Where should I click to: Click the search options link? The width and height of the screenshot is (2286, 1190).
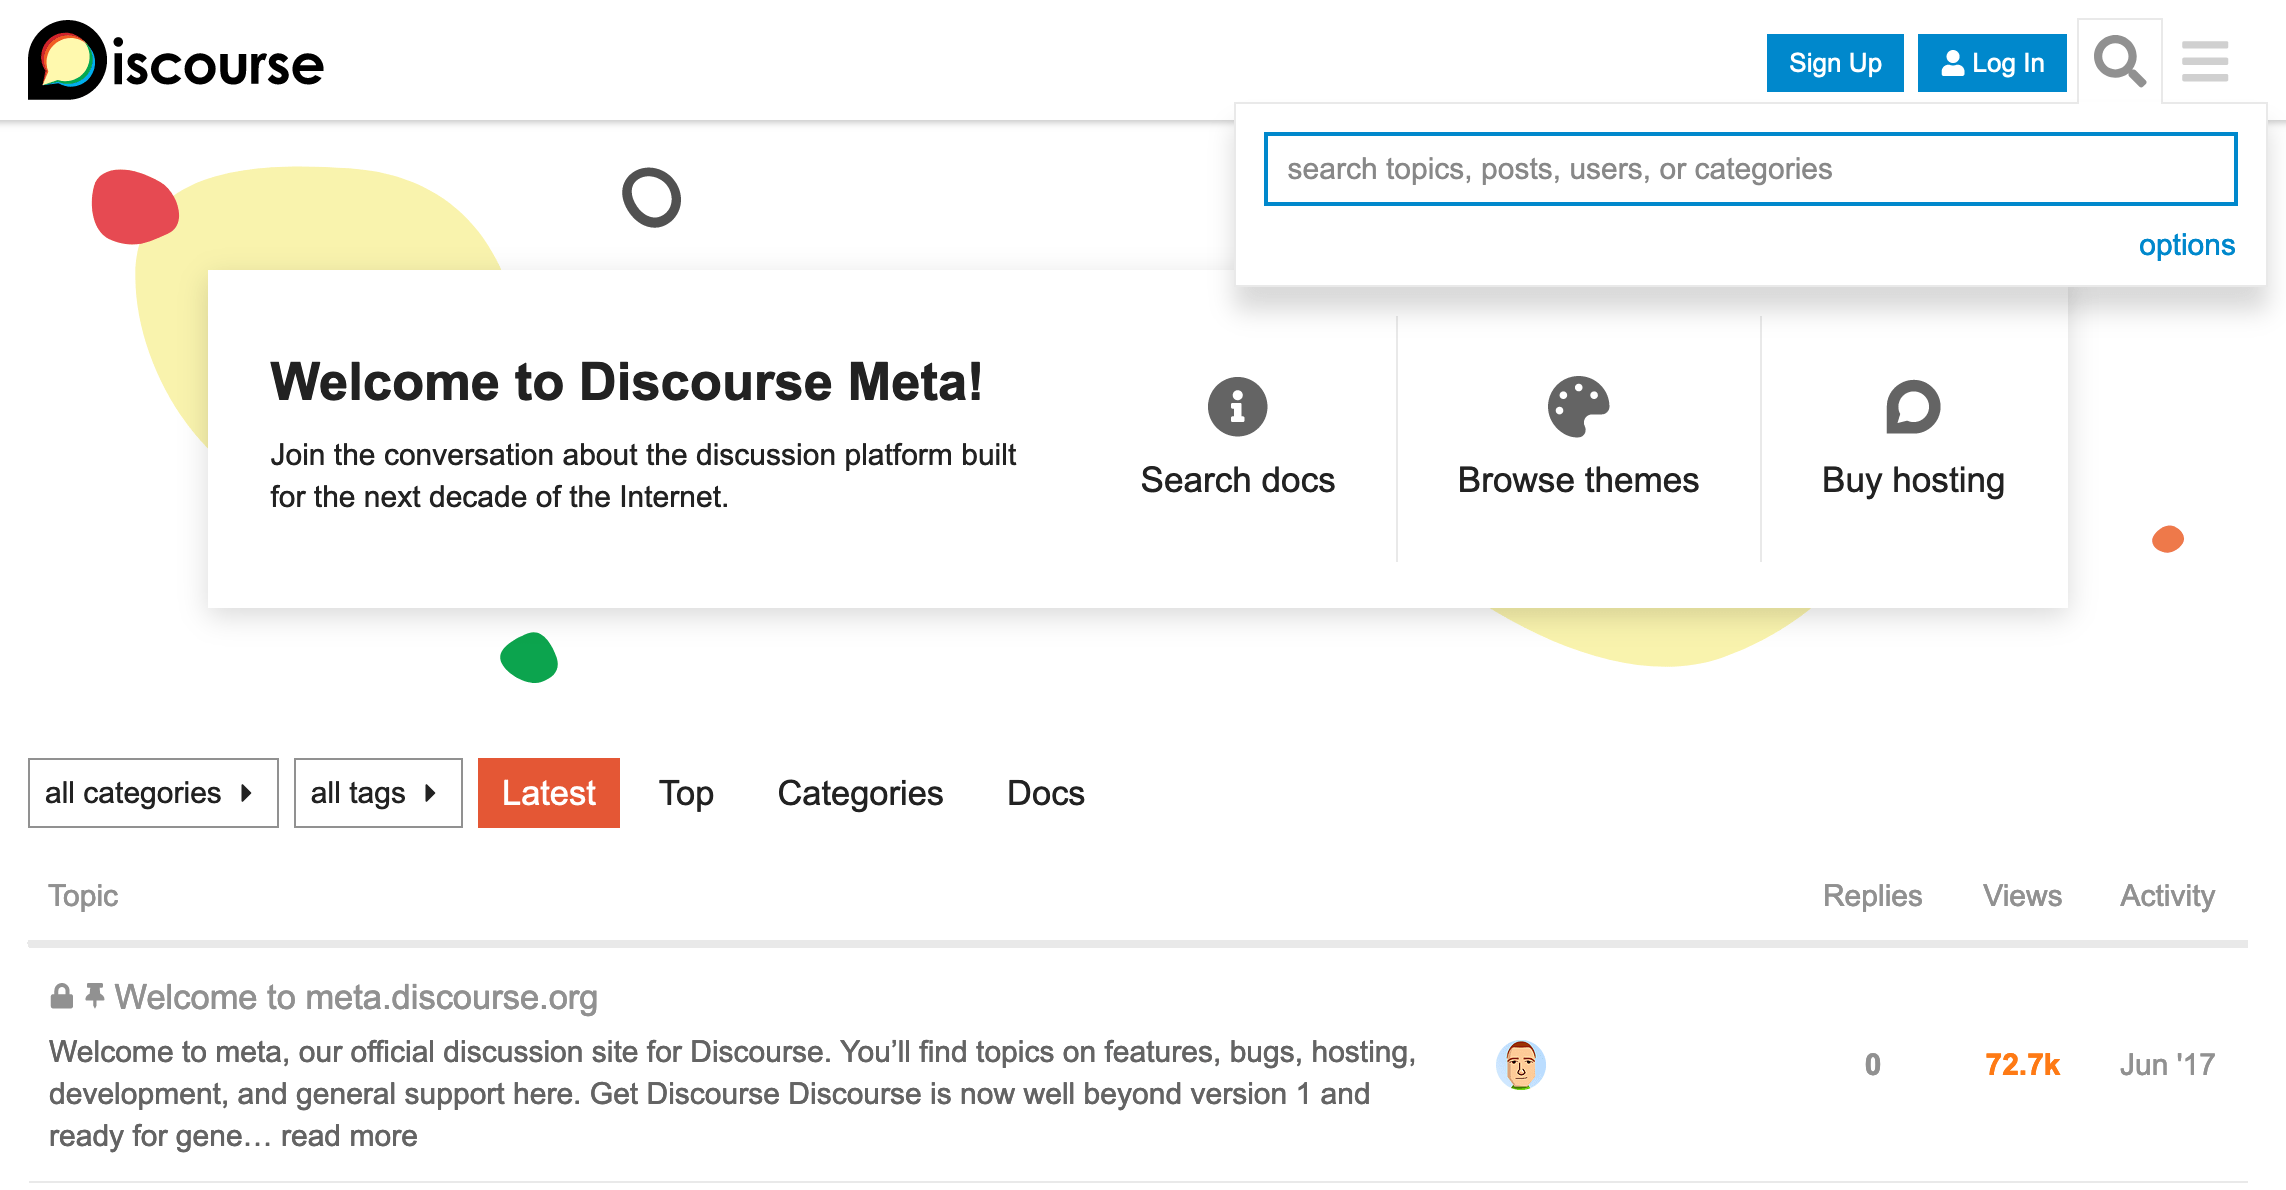point(2188,243)
